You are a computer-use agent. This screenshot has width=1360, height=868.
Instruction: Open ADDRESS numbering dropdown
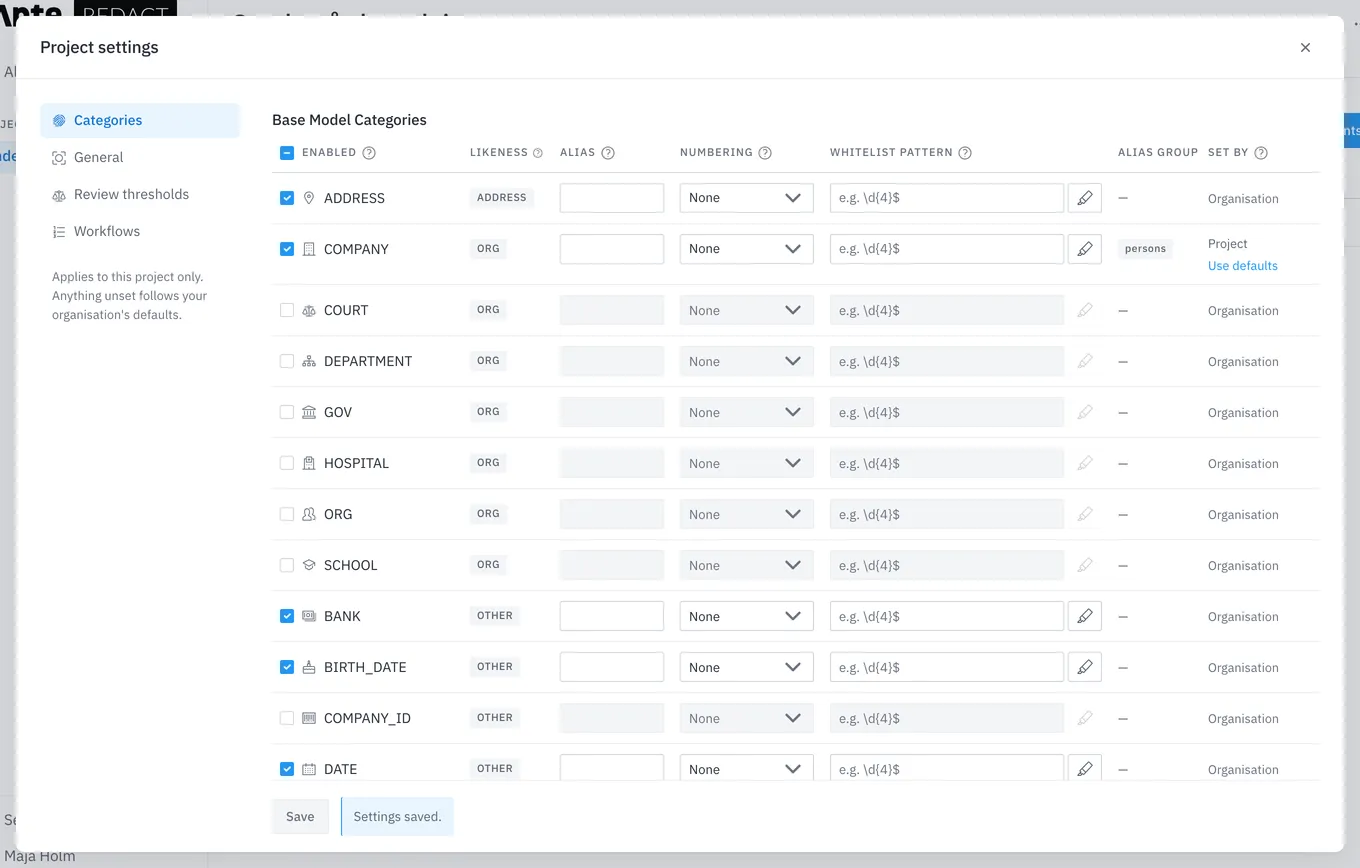[747, 198]
